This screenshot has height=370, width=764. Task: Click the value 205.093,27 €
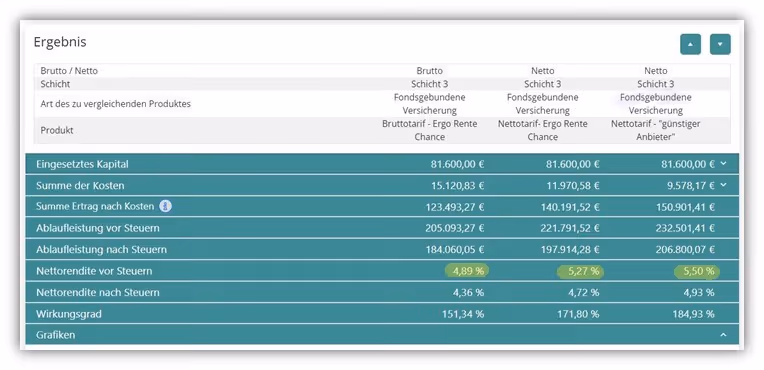(455, 228)
